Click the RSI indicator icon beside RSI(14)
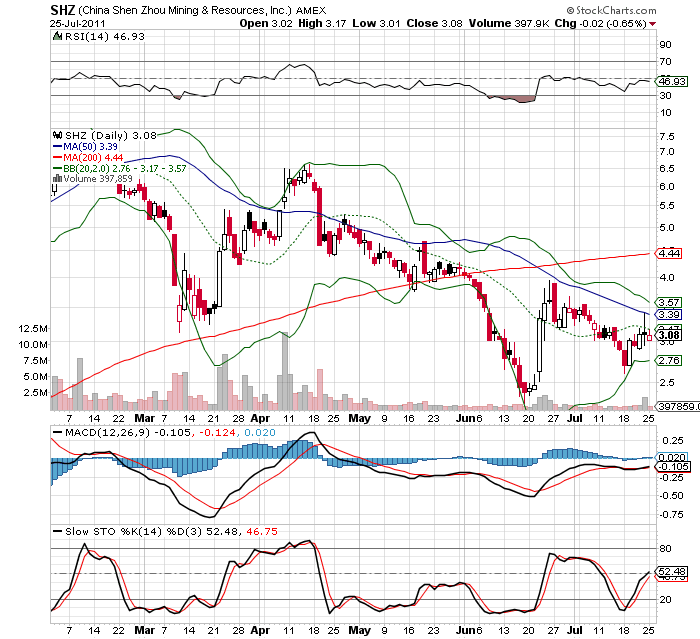Image resolution: width=700 pixels, height=639 pixels. 57,37
